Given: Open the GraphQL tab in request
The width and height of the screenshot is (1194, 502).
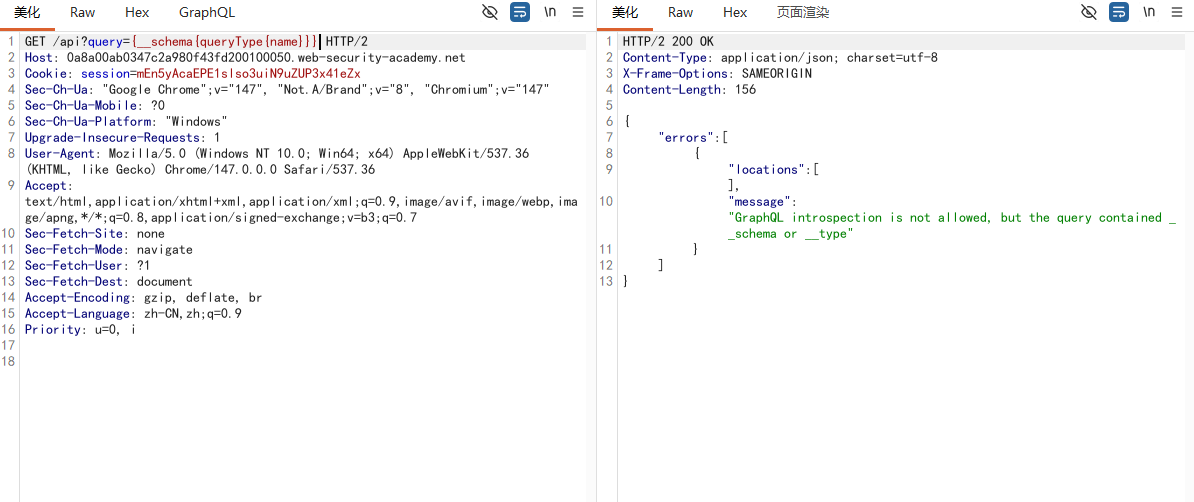Looking at the screenshot, I should click(207, 12).
